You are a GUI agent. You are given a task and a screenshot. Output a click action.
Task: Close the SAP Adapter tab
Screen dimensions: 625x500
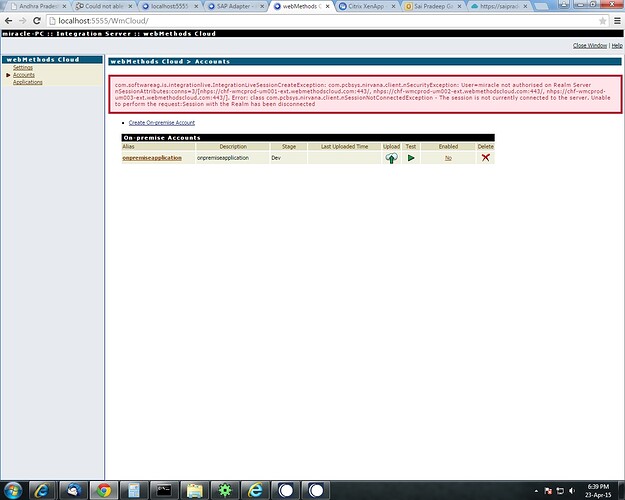pos(262,6)
